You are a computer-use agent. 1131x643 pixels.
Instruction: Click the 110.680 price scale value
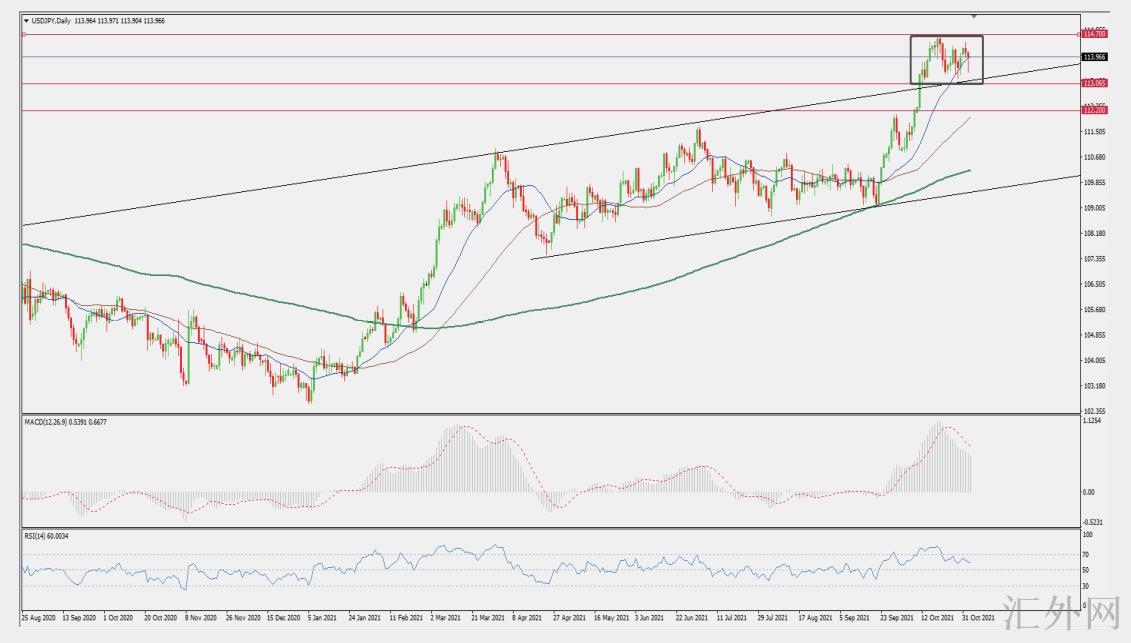click(x=1093, y=157)
